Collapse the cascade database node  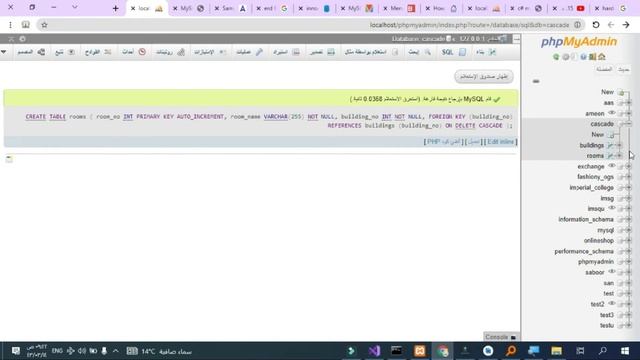pos(629,124)
